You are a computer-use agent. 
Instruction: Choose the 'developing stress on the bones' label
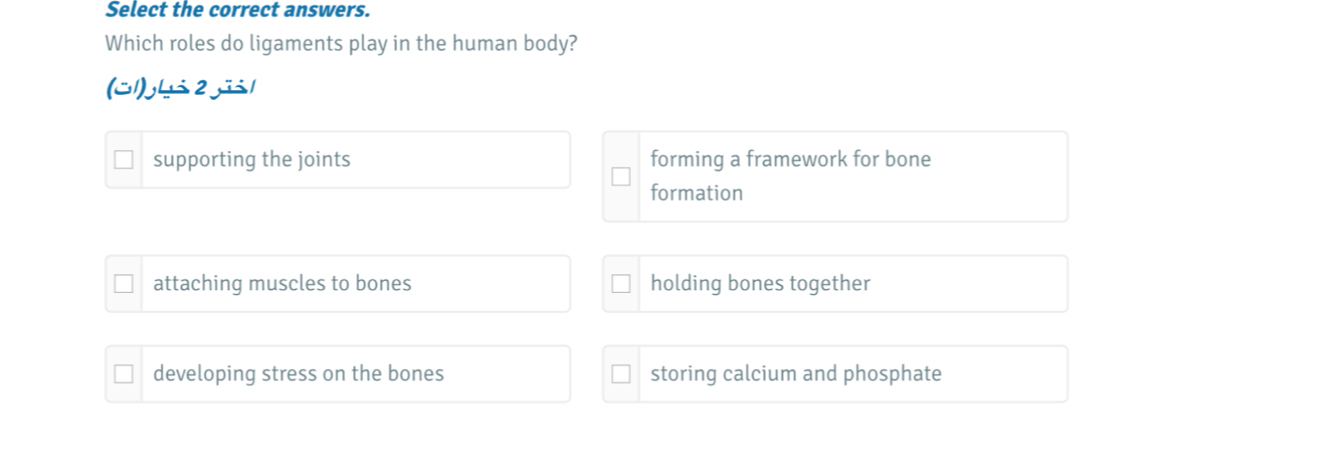(298, 374)
